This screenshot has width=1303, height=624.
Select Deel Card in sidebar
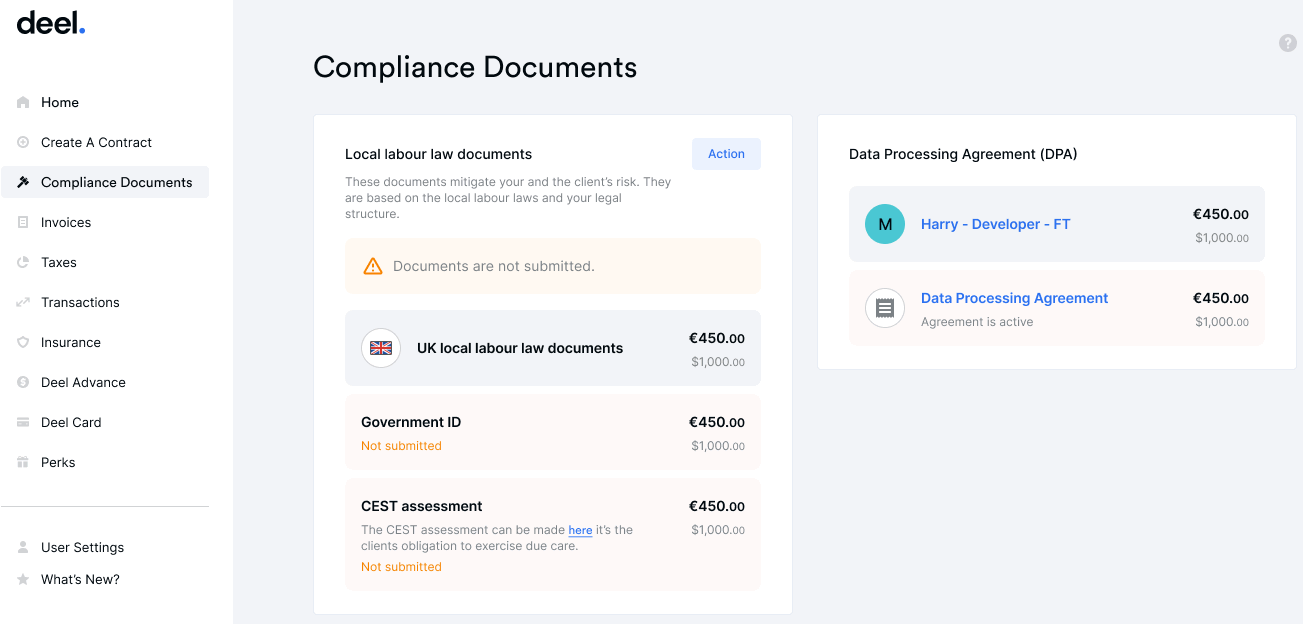pos(105,422)
